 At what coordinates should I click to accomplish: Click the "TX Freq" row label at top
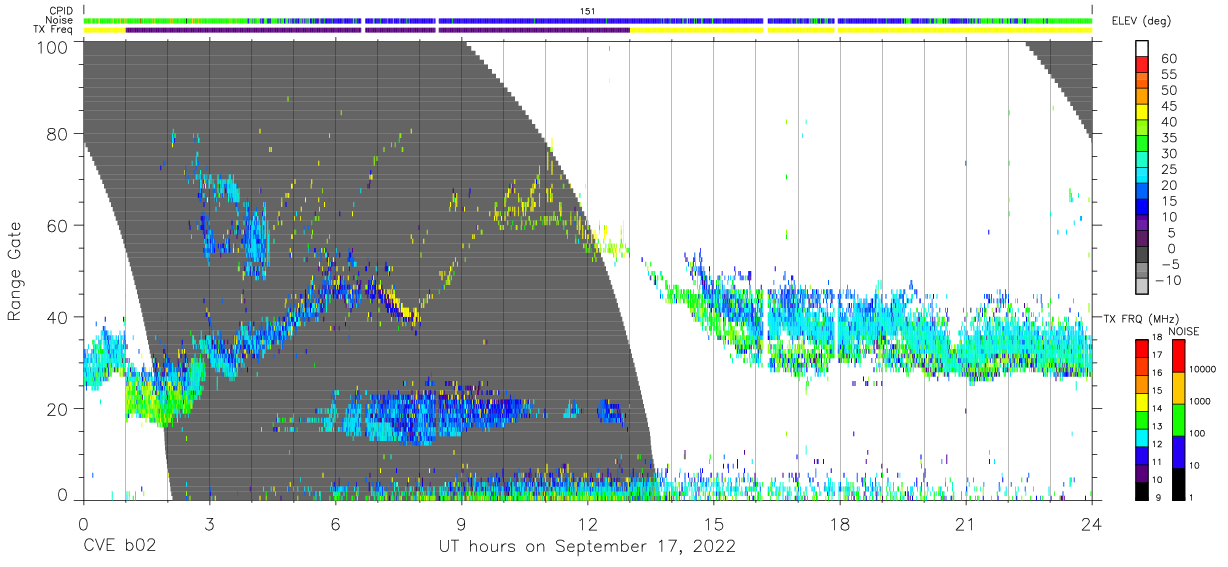(x=54, y=30)
